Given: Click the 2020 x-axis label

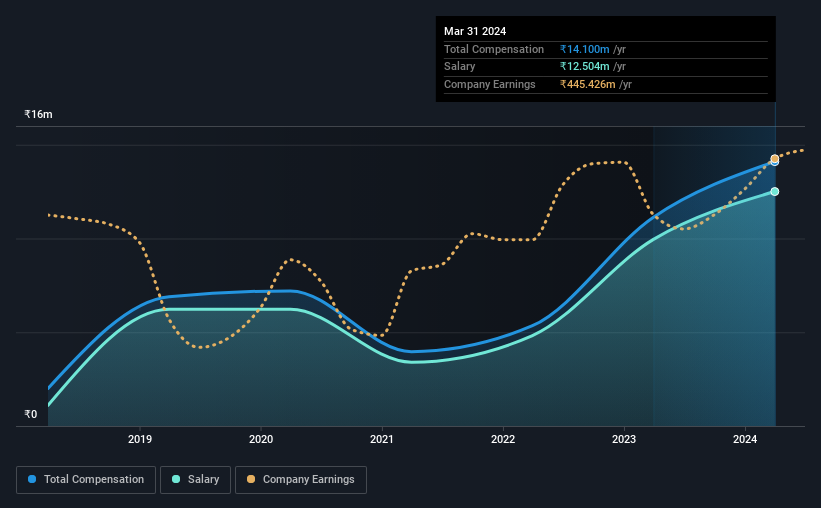Looking at the screenshot, I should 261,439.
